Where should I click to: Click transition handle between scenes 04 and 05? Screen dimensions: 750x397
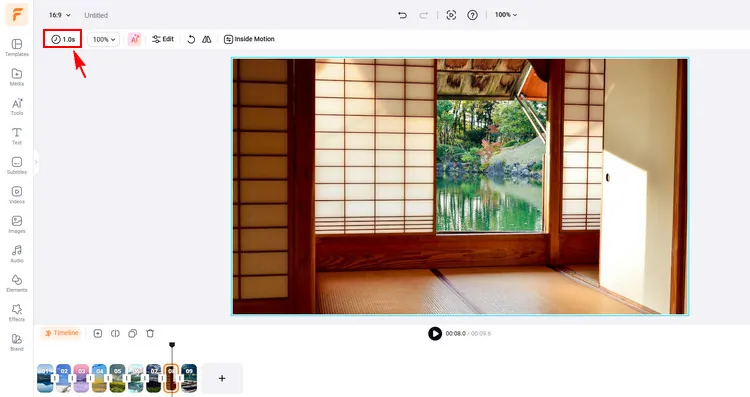coord(108,378)
